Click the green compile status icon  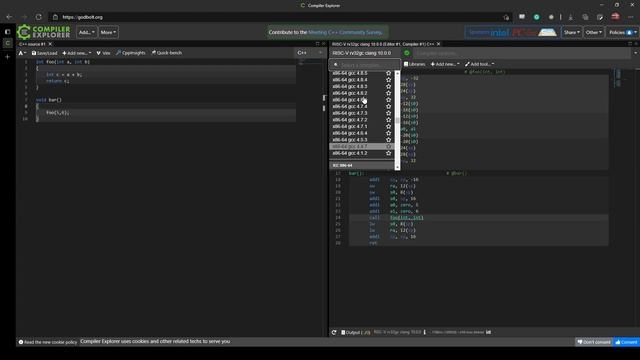[x=407, y=53]
